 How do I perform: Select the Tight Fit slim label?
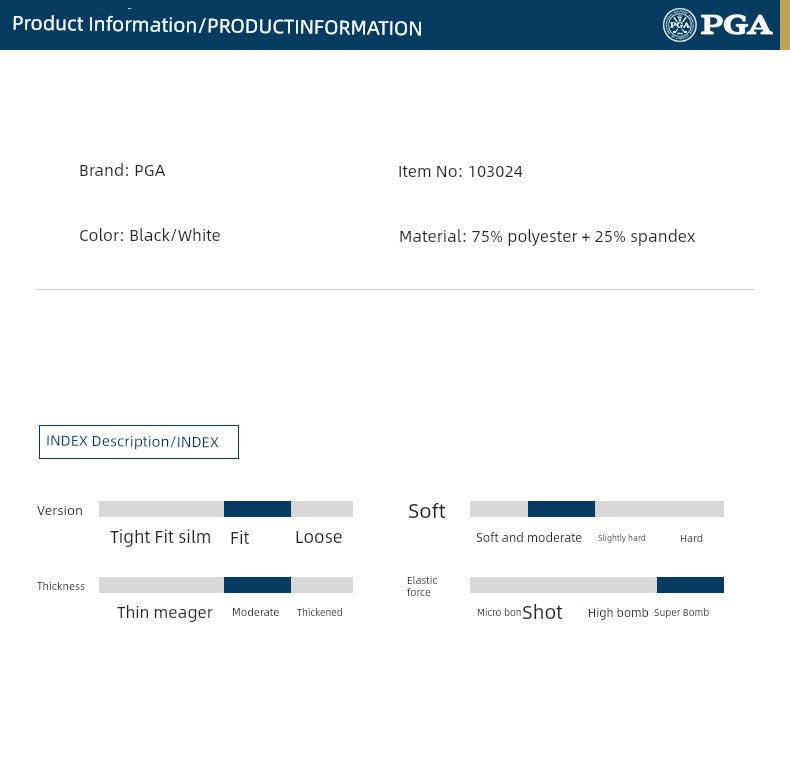160,537
